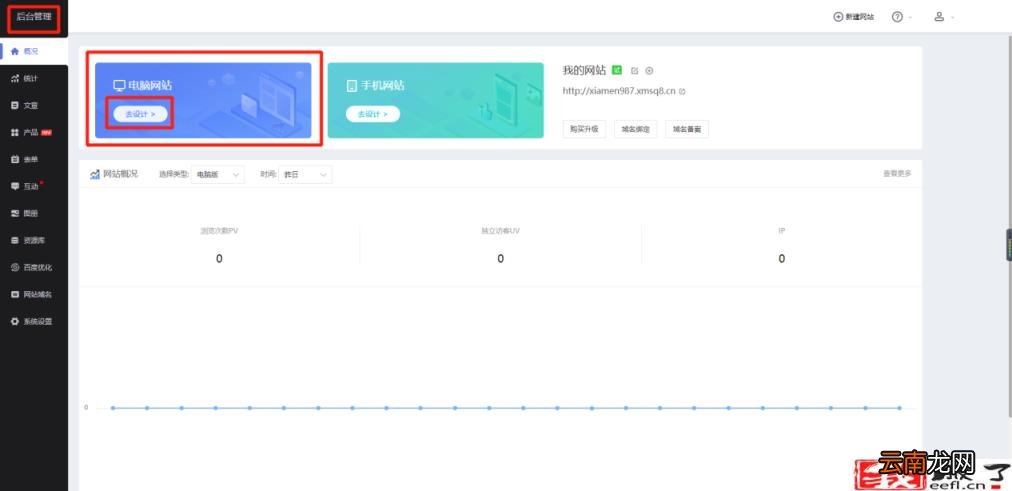Expand the 时间 昨日 dropdown
The image size is (1012, 491).
pyautogui.click(x=305, y=174)
